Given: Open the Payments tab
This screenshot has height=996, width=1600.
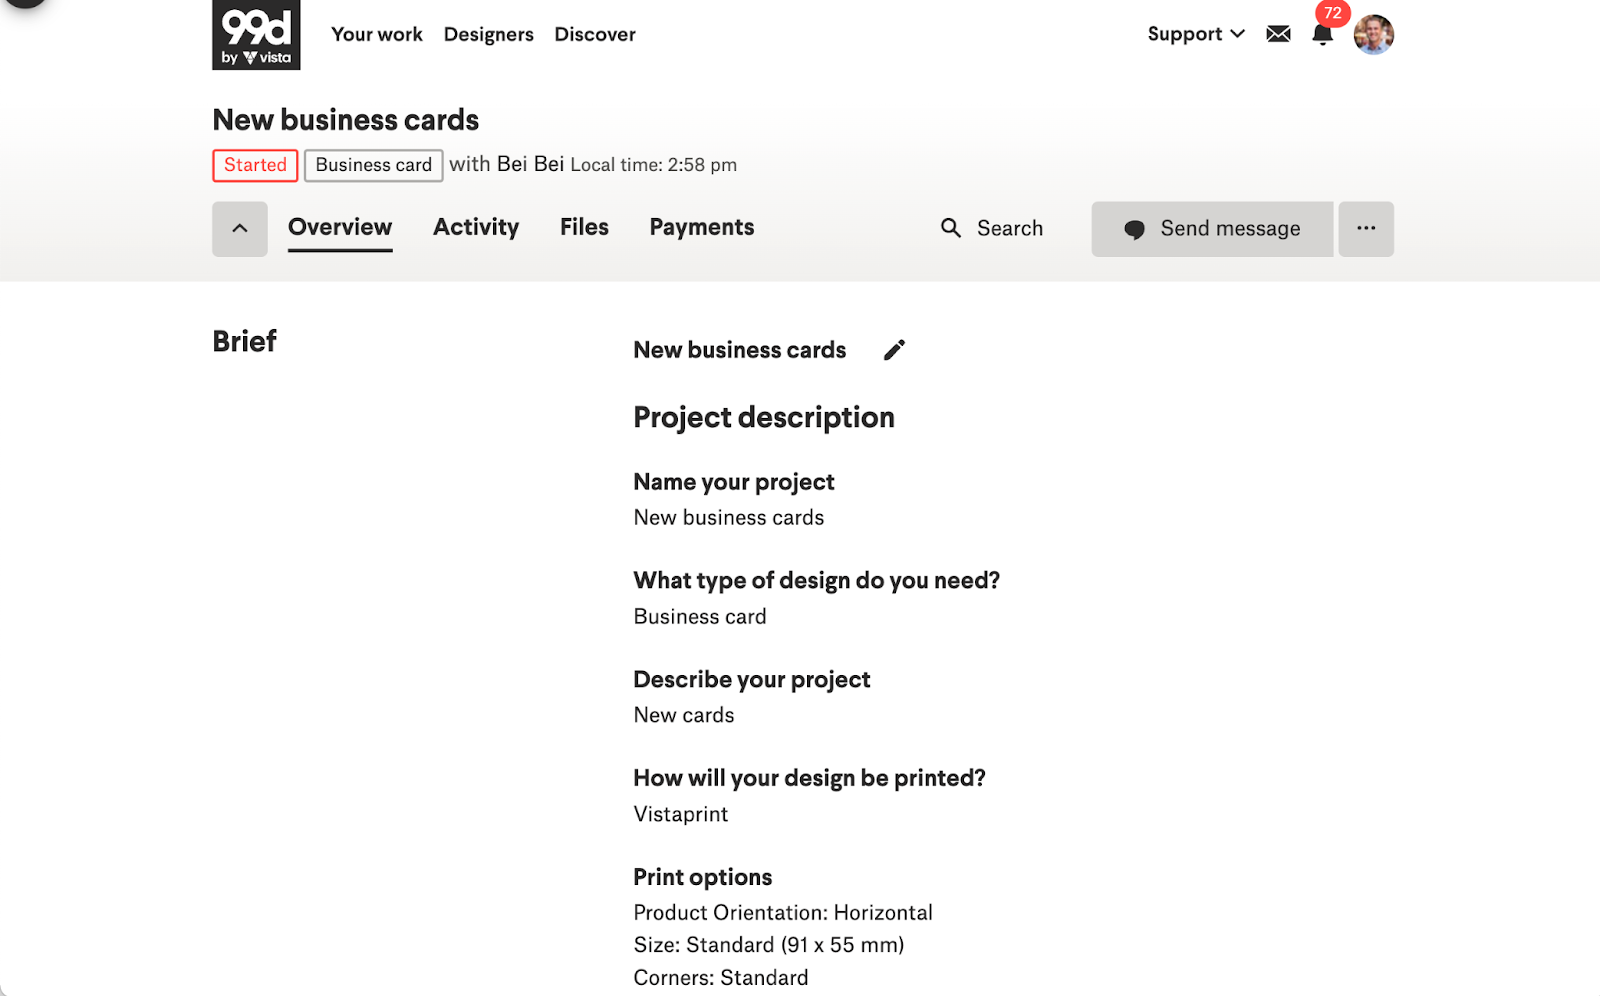Looking at the screenshot, I should tap(702, 228).
